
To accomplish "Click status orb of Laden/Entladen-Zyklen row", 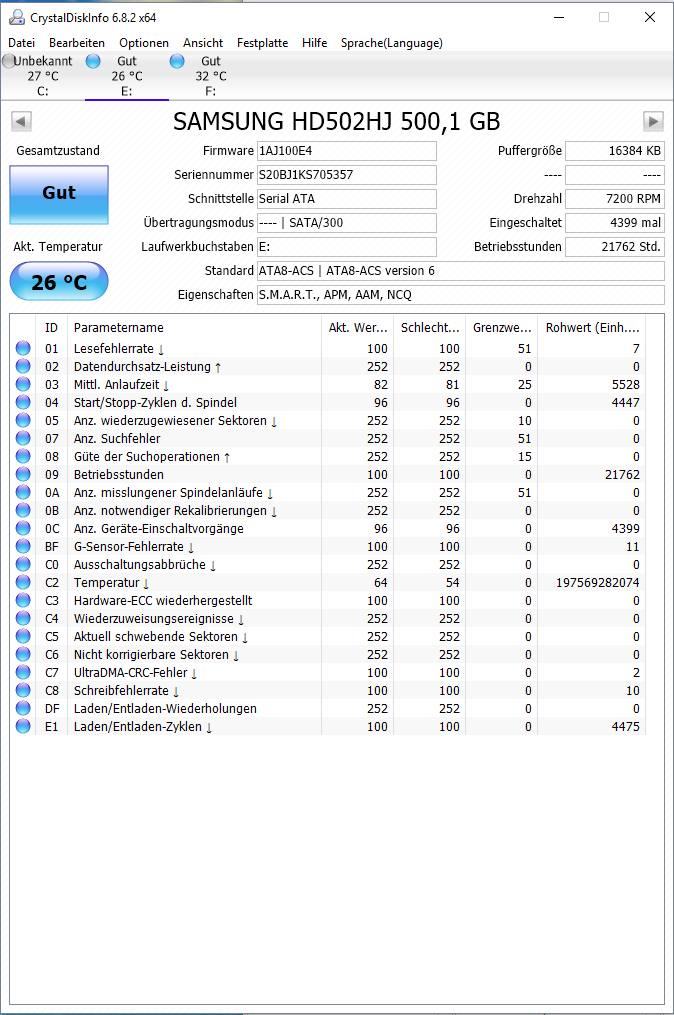I will point(23,726).
